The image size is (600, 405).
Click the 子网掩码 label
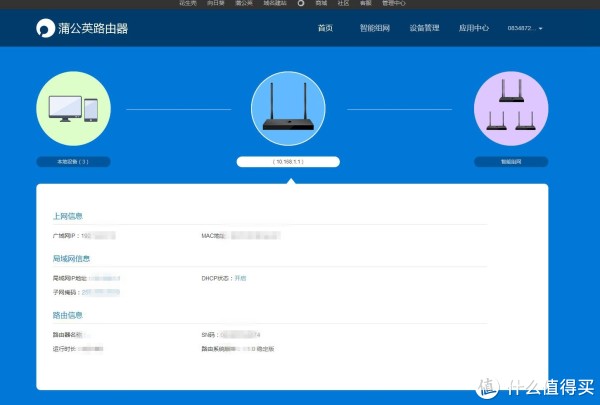(x=66, y=292)
